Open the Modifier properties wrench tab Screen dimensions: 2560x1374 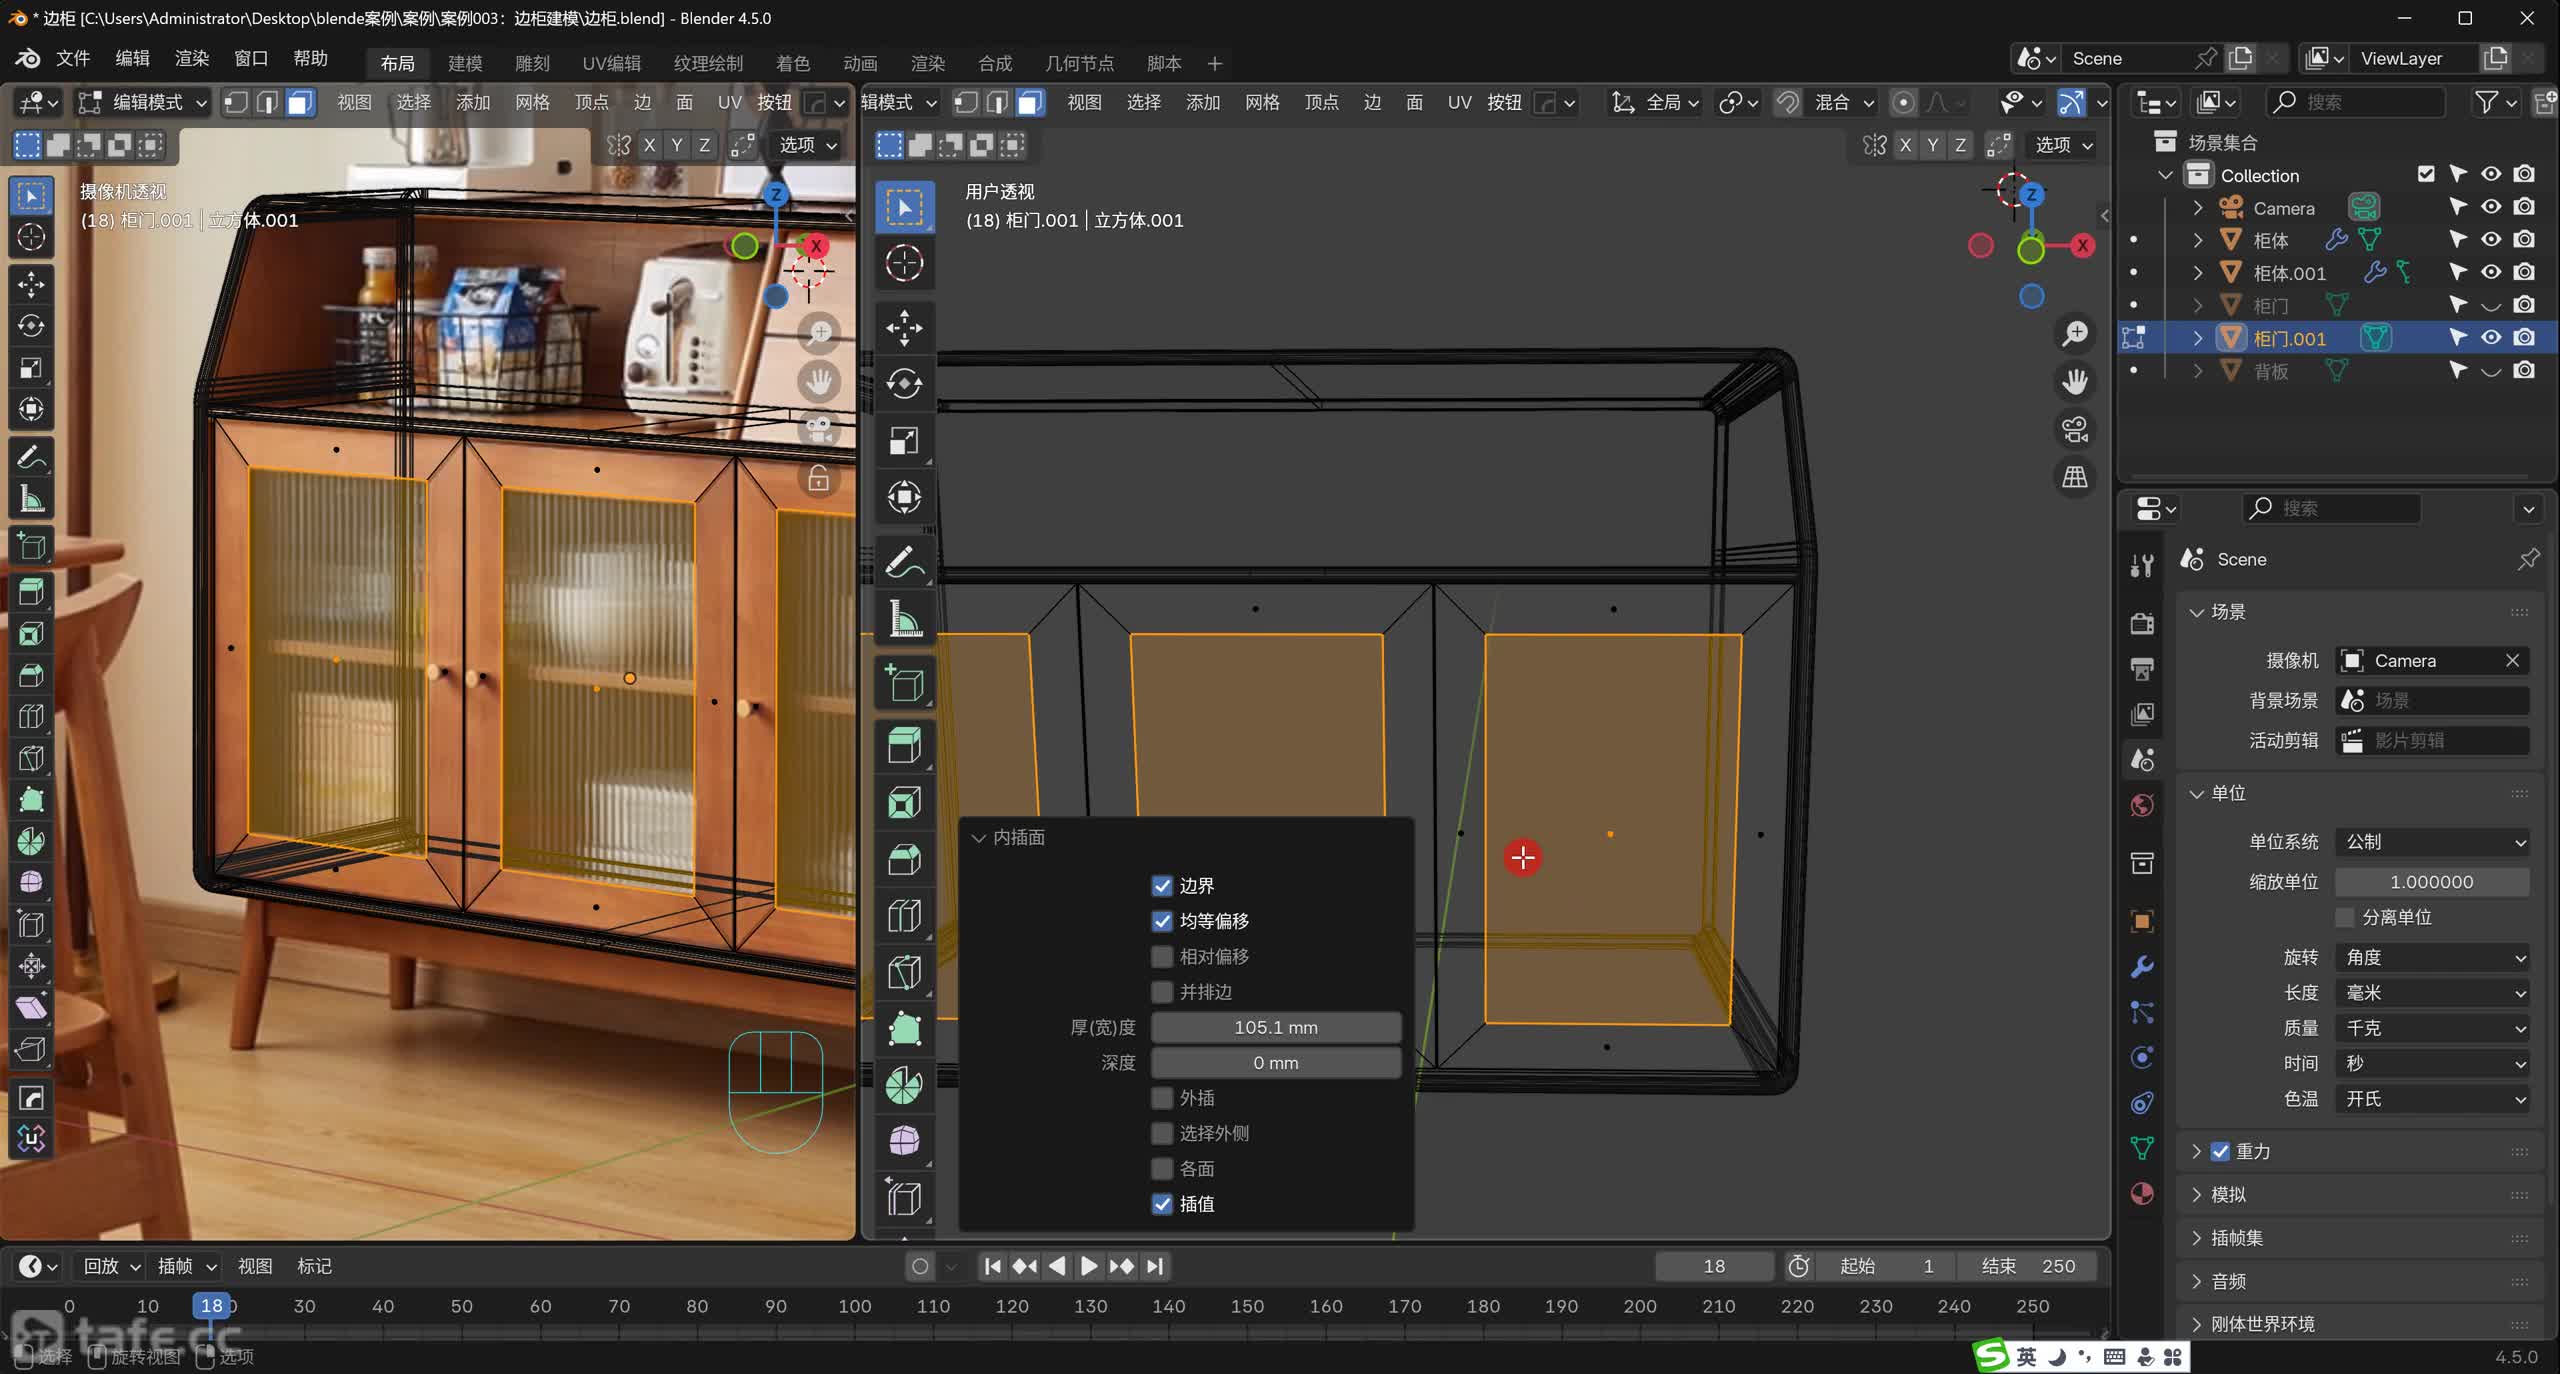pos(2142,966)
